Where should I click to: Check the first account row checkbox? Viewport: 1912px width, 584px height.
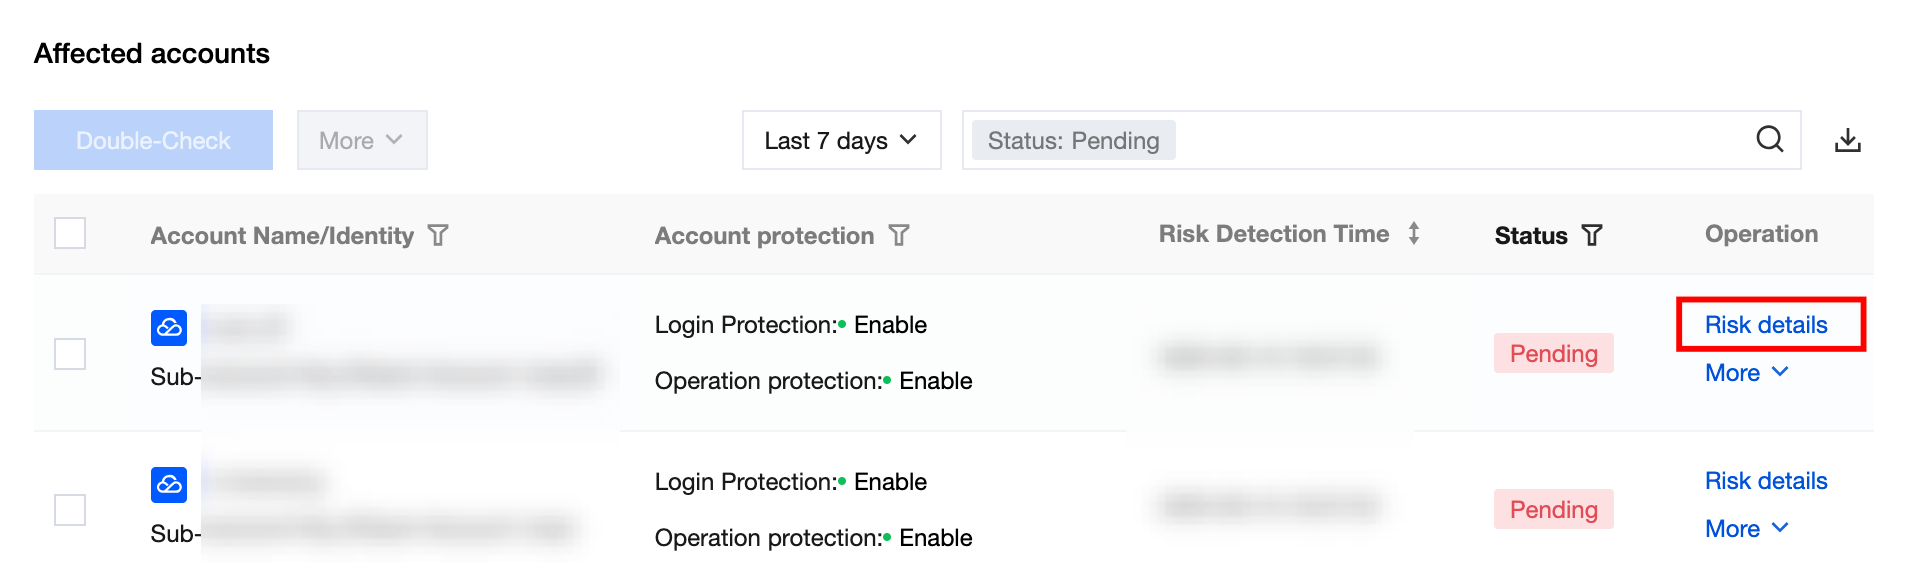coord(70,354)
